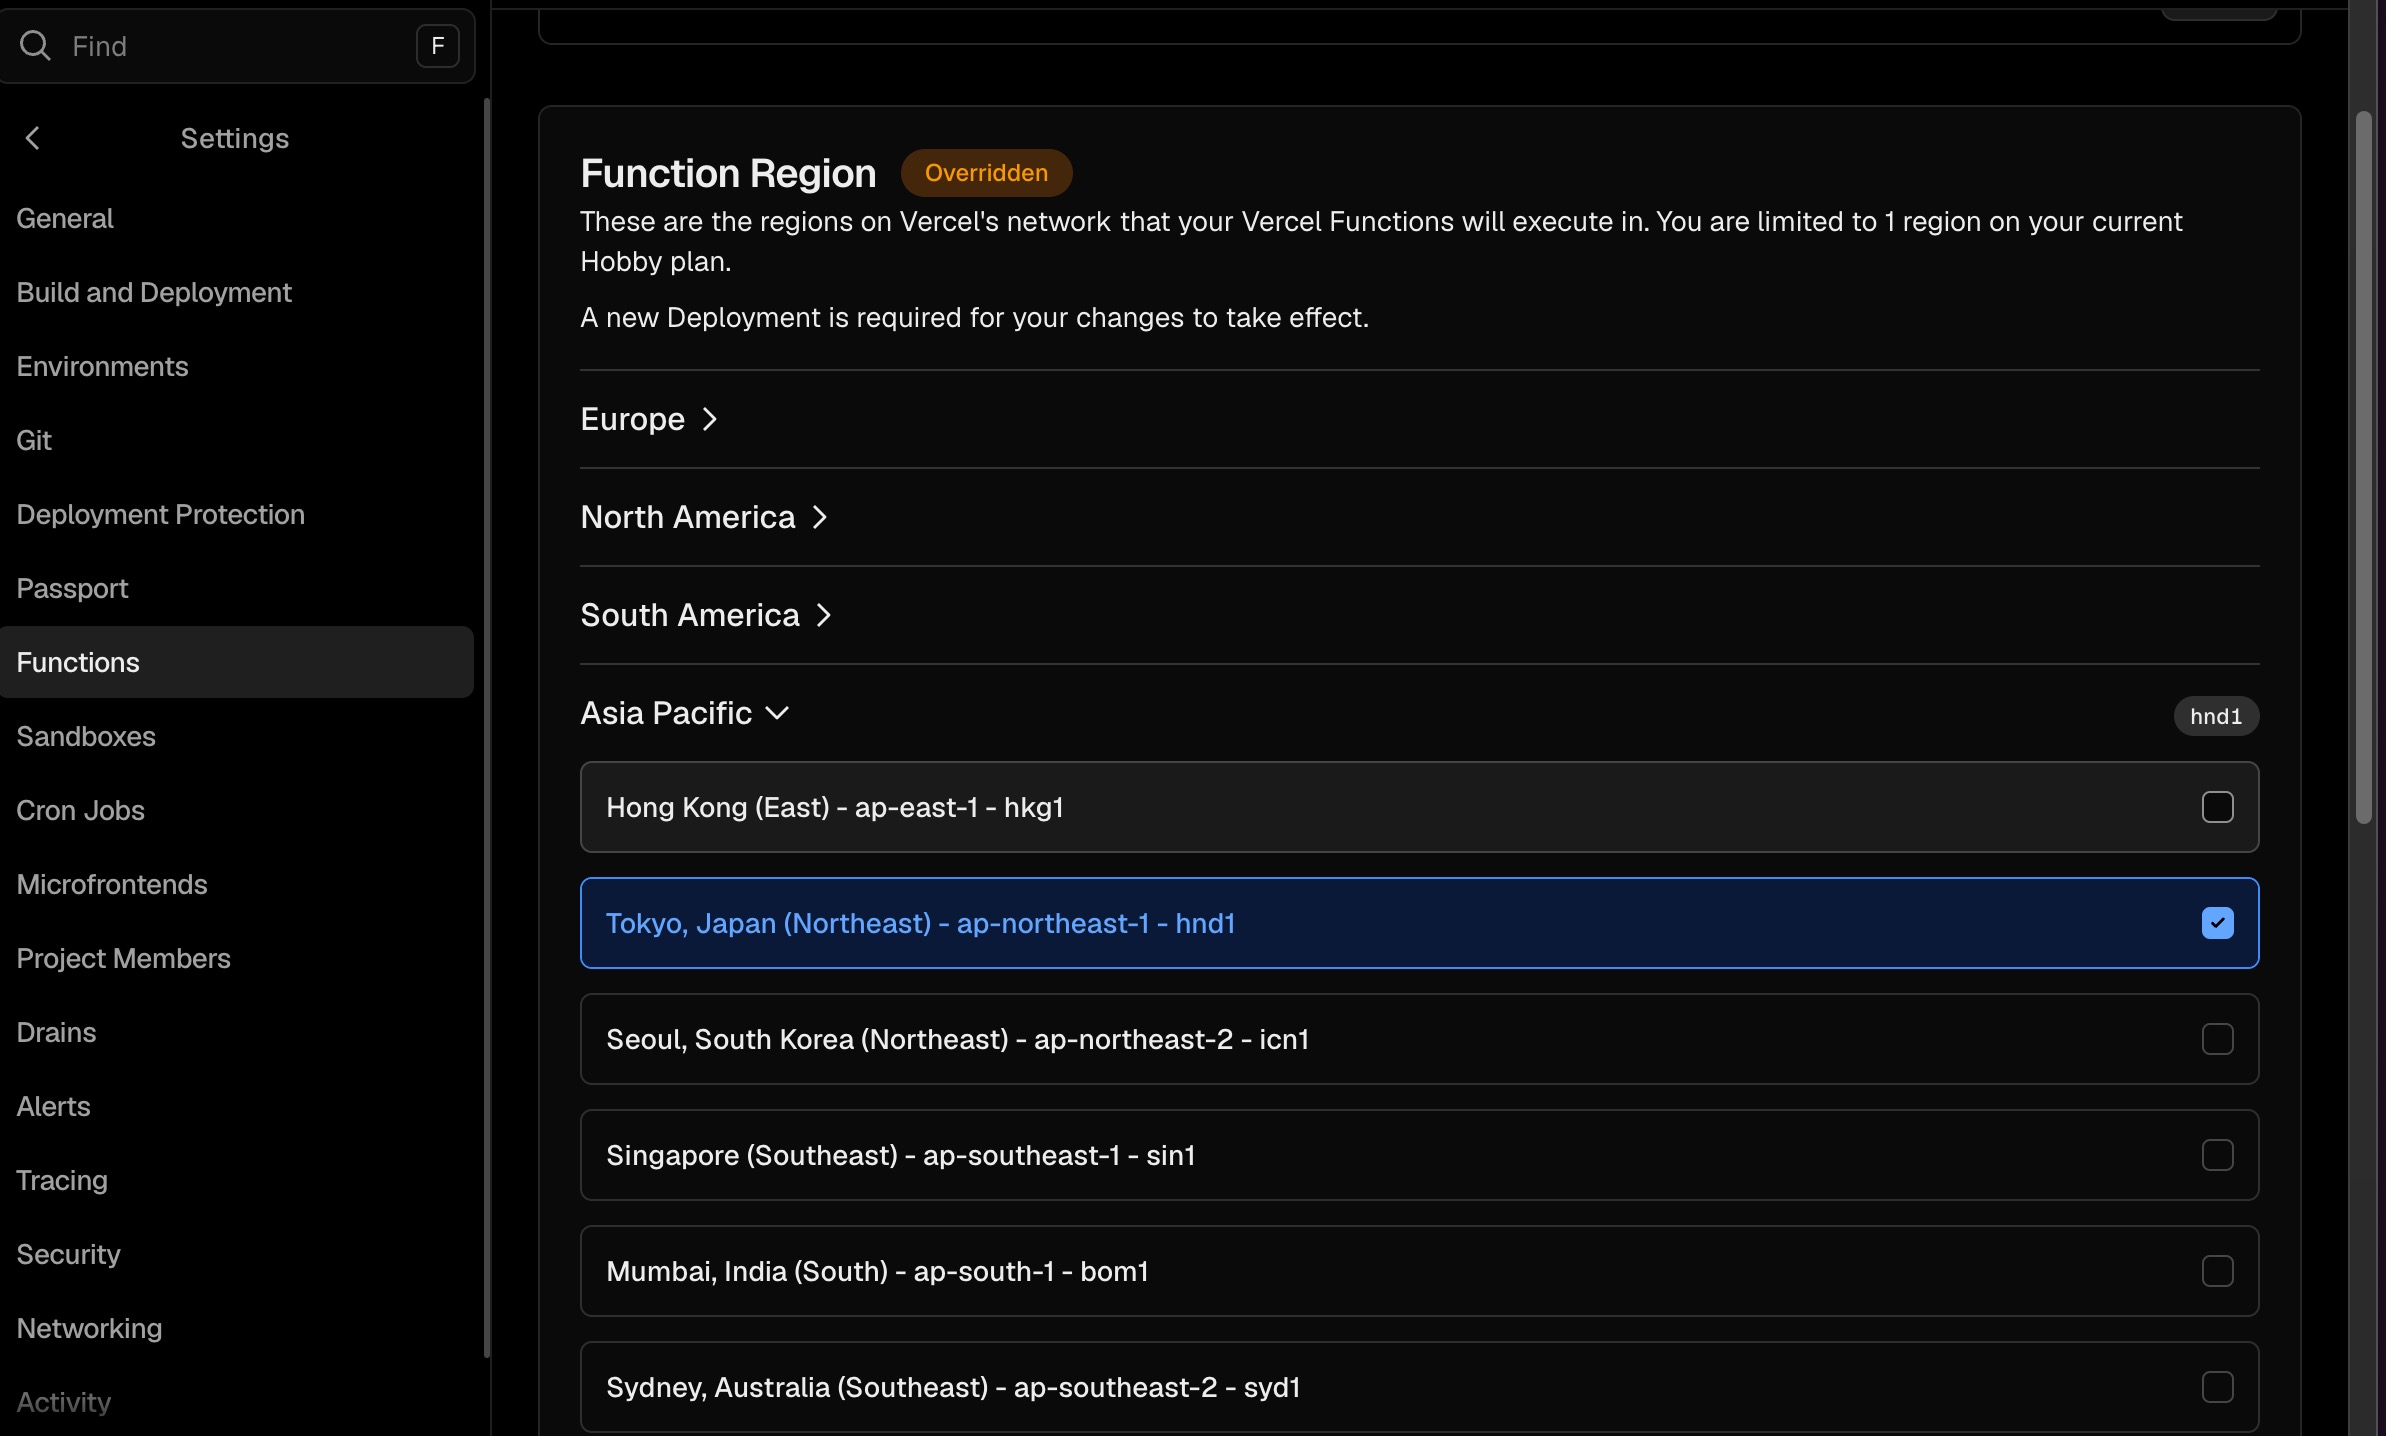Collapse the Asia Pacific regions section
Screen dimensions: 2386x1436
click(x=686, y=713)
